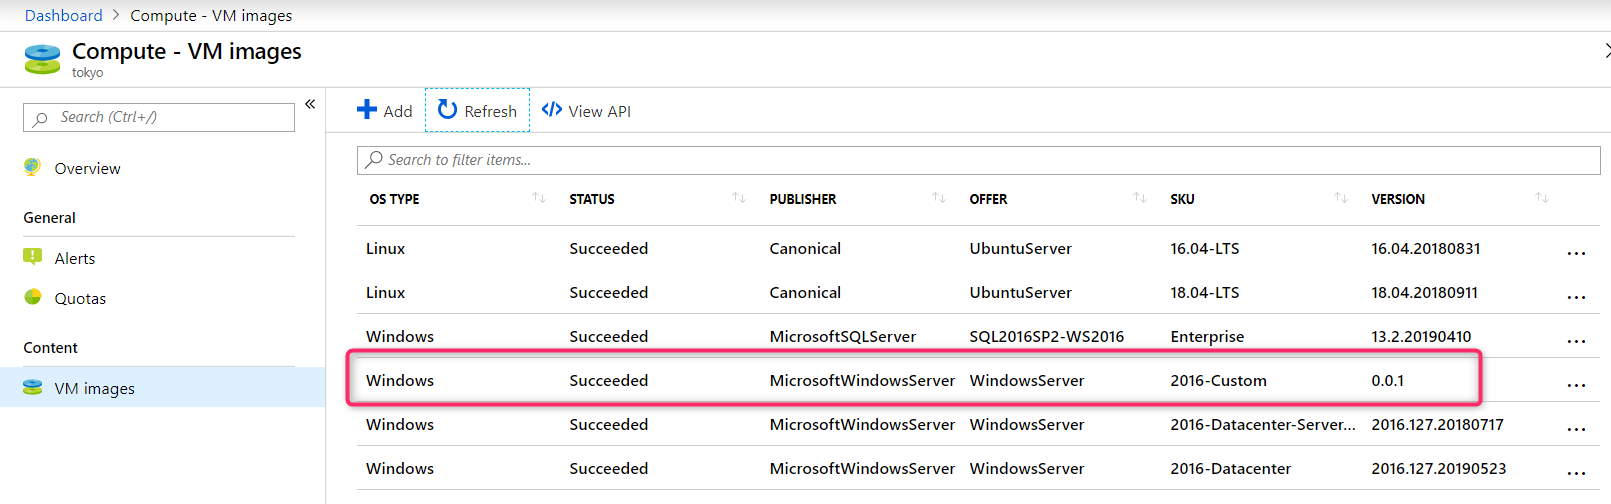Click the Overview globe icon
The width and height of the screenshot is (1611, 504).
tap(33, 167)
